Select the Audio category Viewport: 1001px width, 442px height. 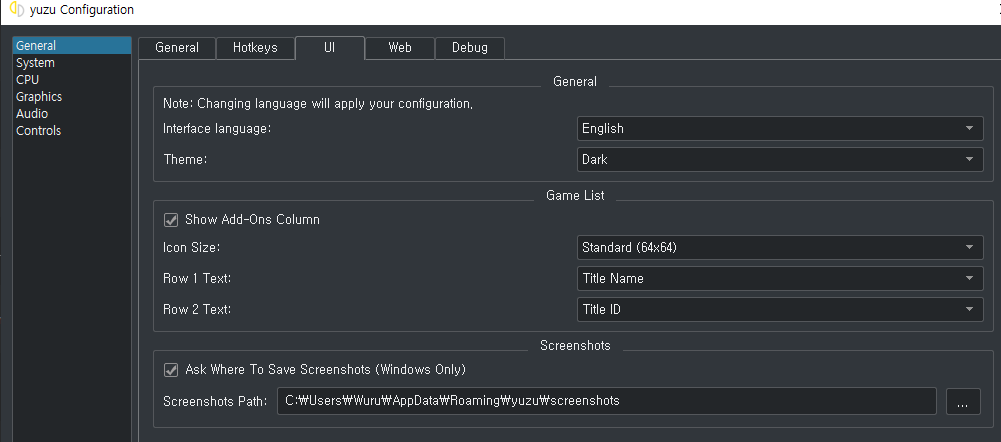(72, 114)
